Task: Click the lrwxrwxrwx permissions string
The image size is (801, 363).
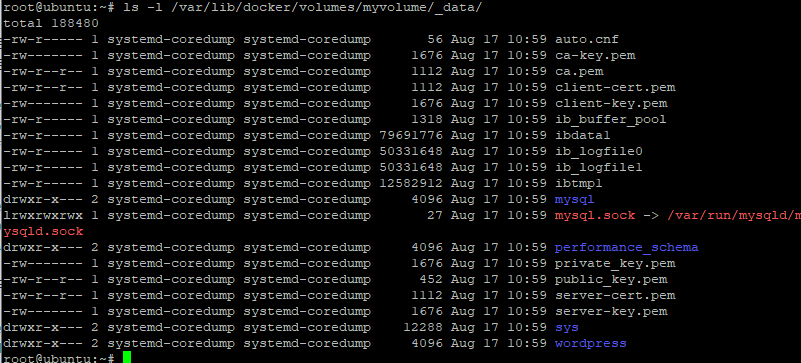Action: point(43,215)
